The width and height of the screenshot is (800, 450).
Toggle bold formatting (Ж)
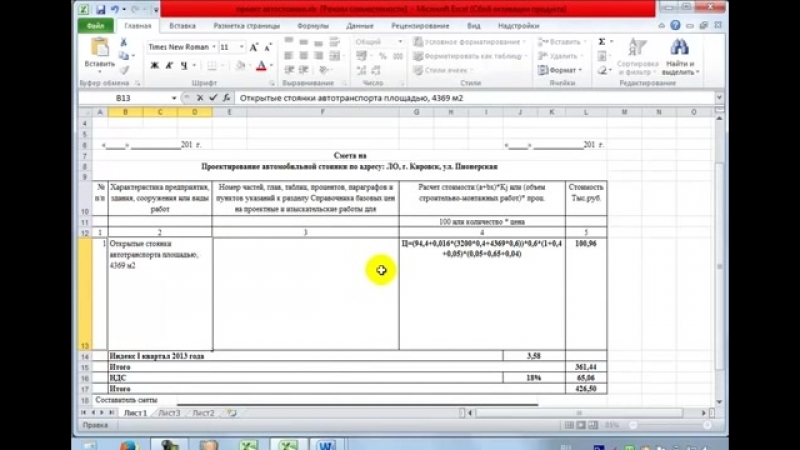[155, 66]
